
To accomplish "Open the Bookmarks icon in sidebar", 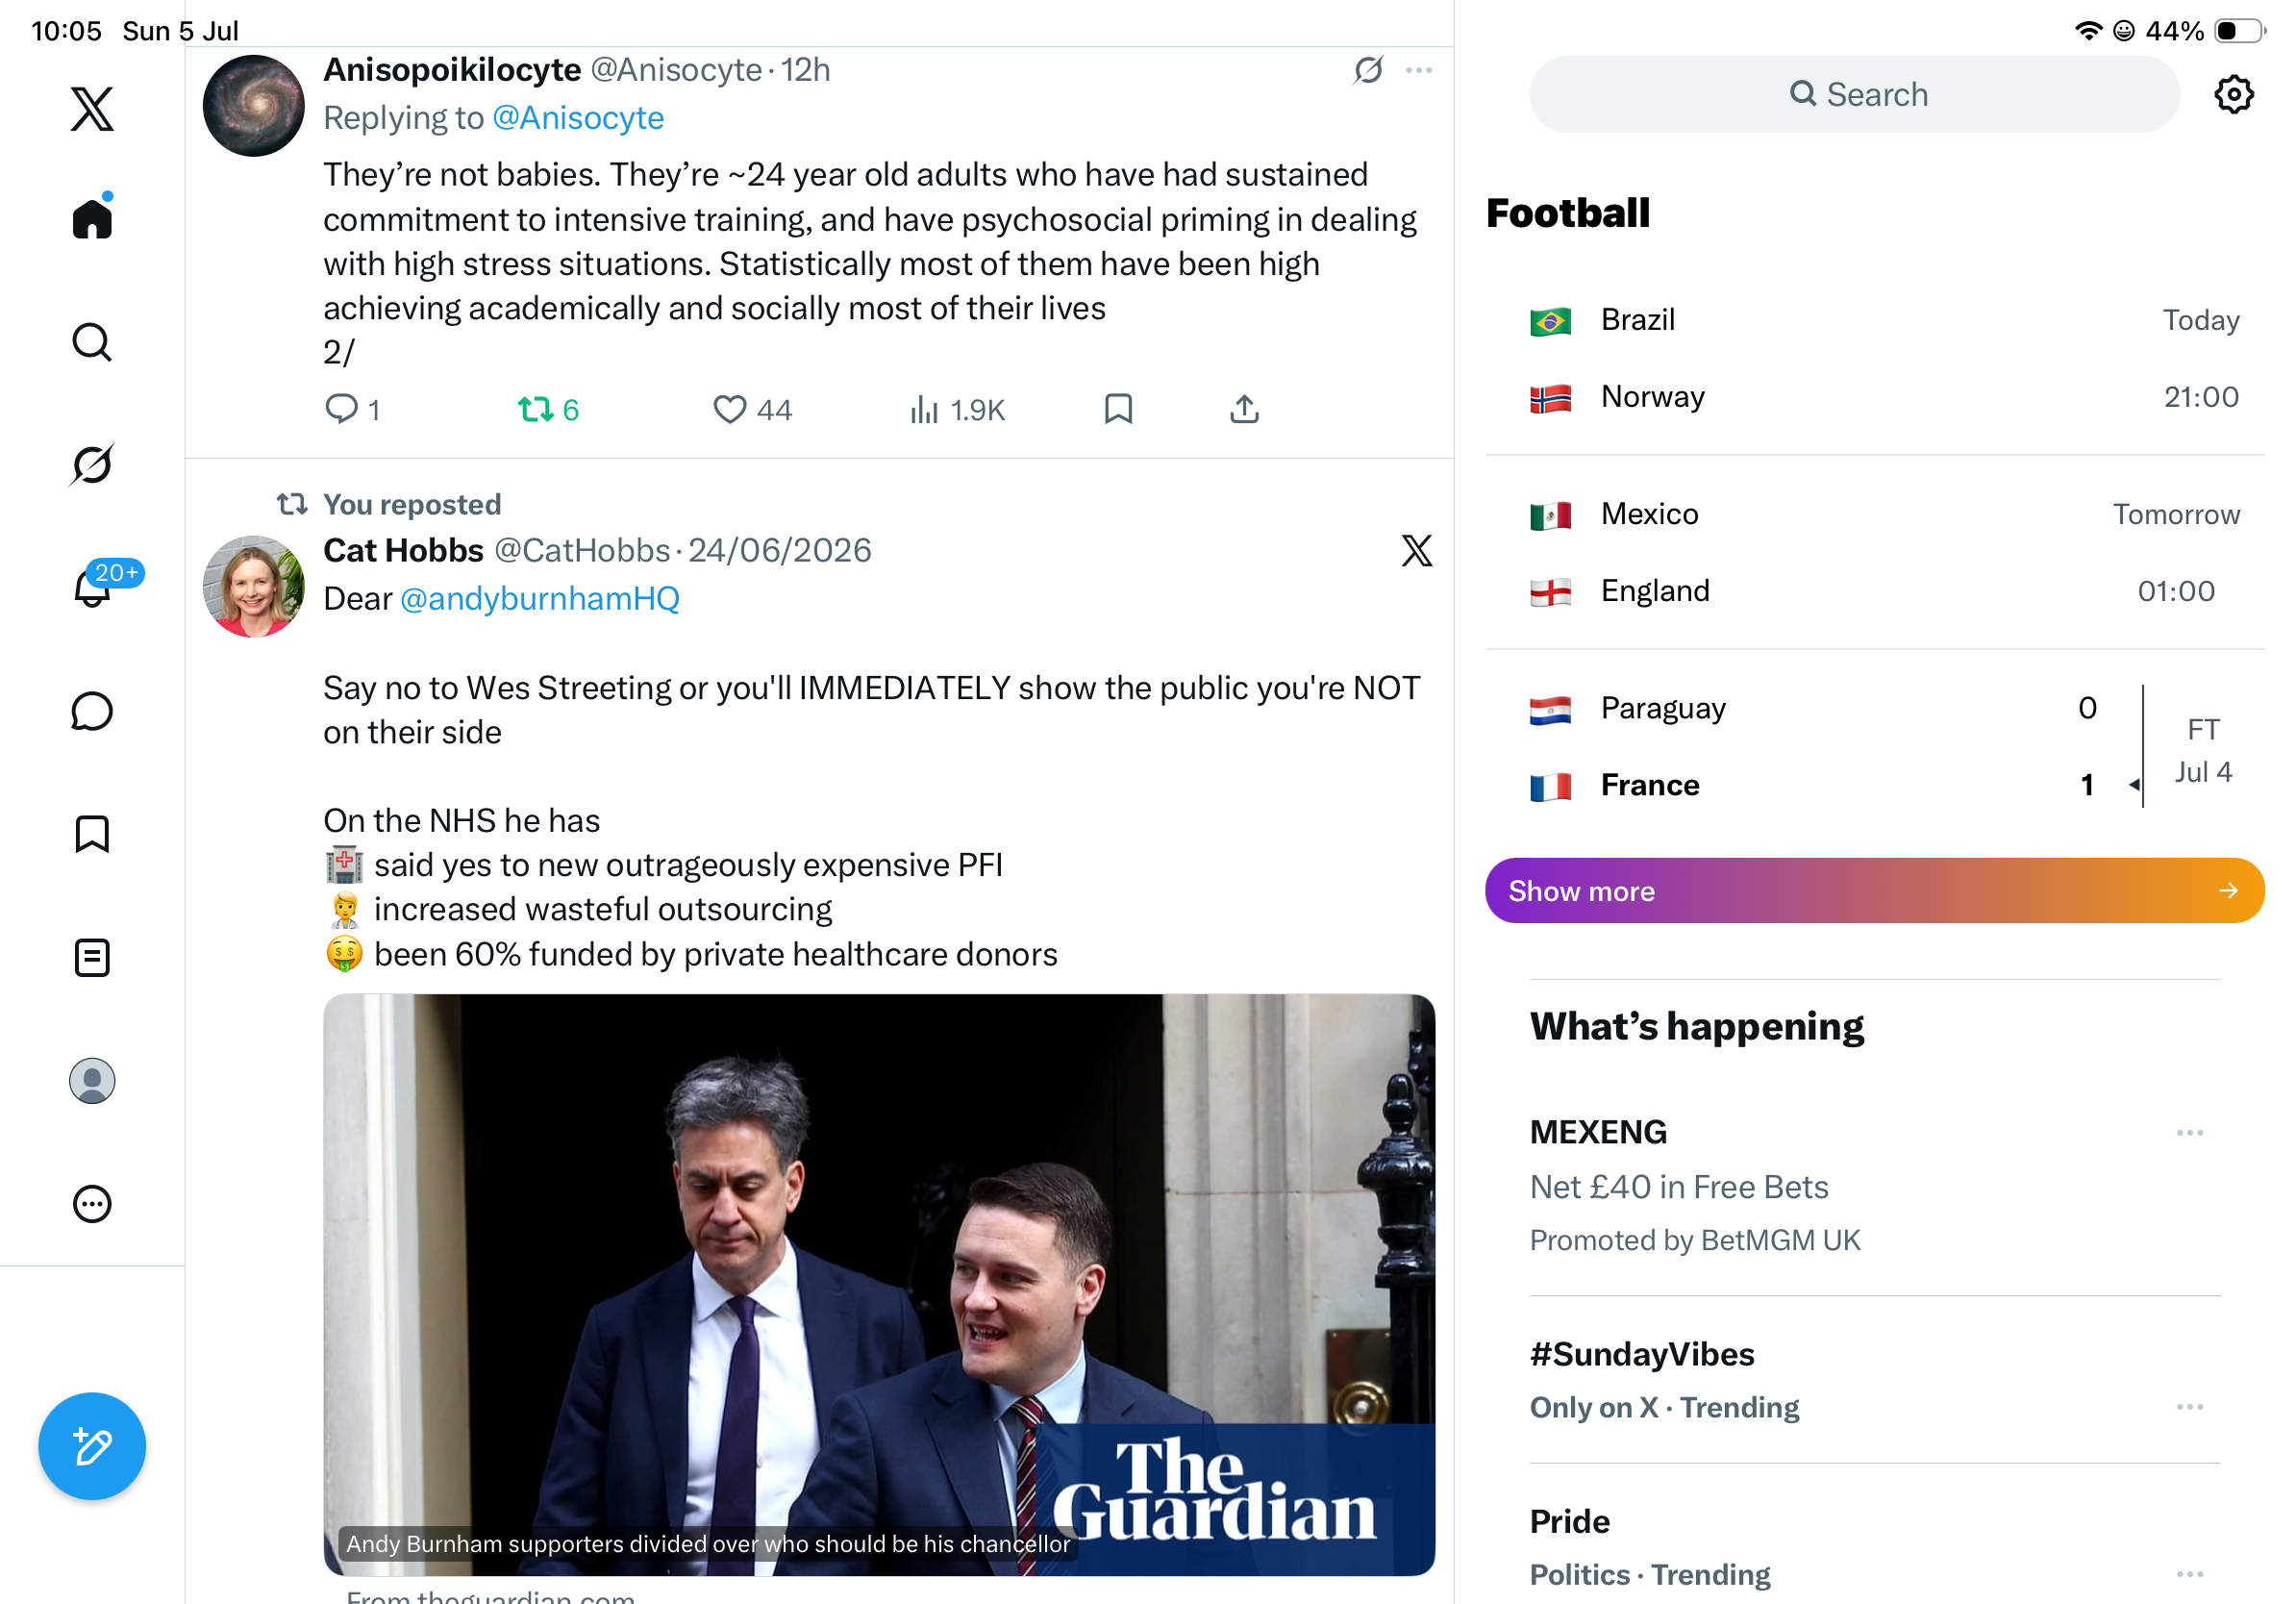I will point(92,834).
